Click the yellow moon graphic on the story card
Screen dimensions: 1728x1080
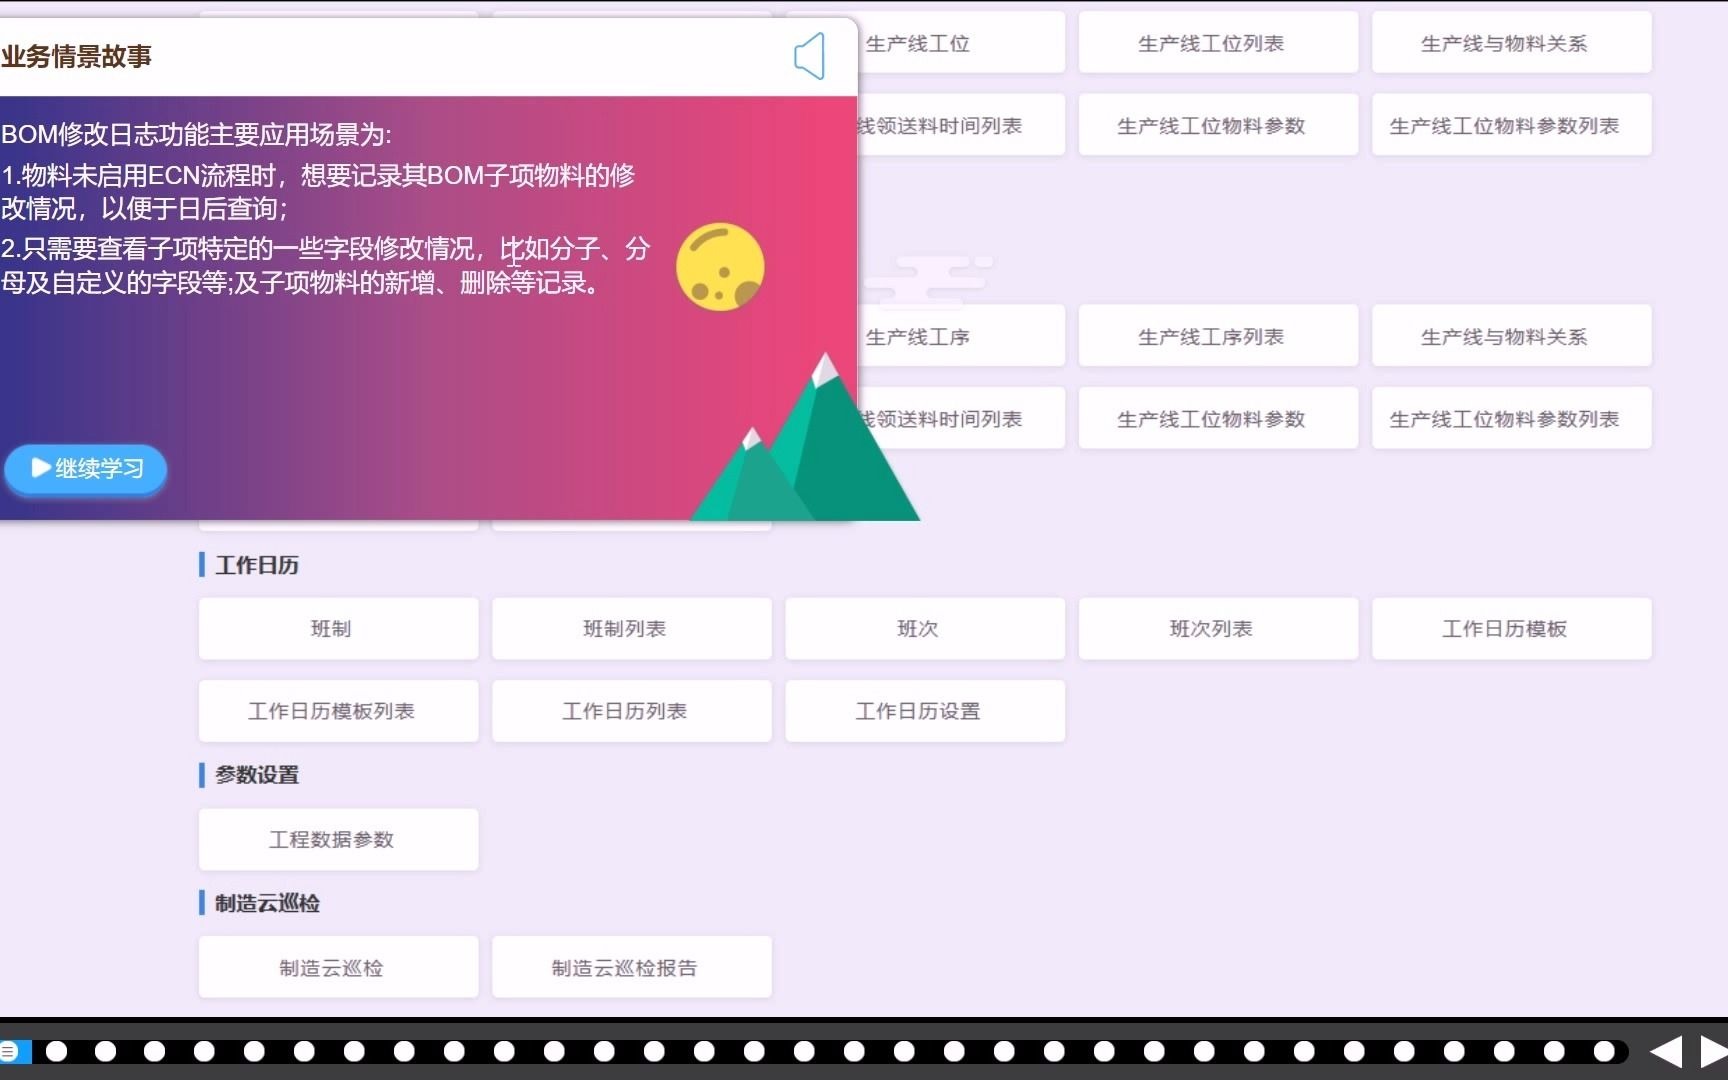coord(720,265)
